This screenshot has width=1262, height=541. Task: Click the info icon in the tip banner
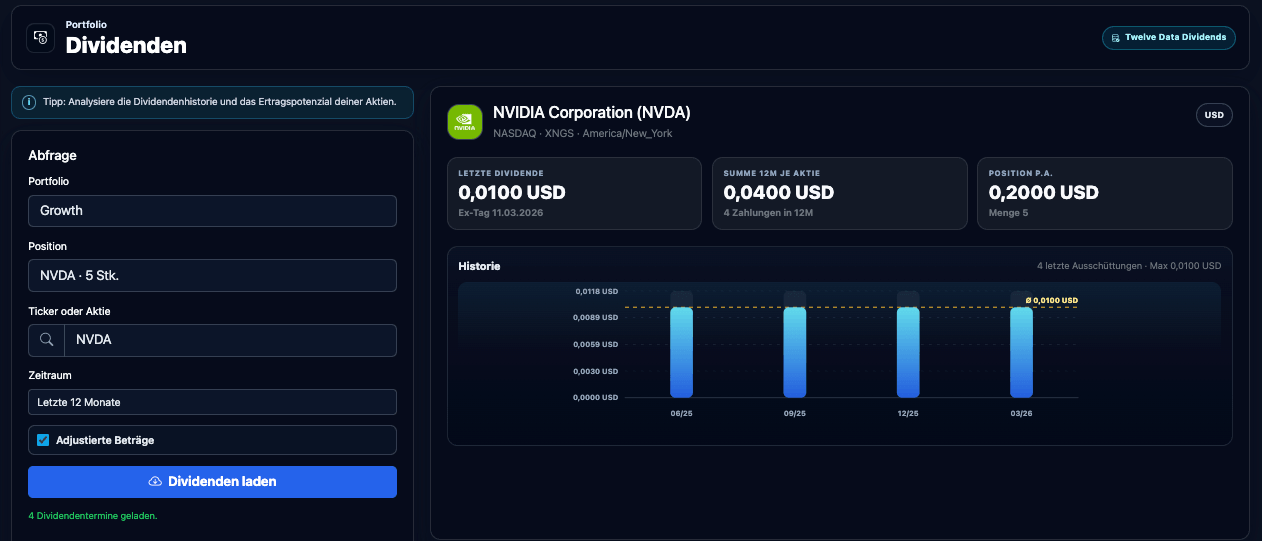point(29,102)
